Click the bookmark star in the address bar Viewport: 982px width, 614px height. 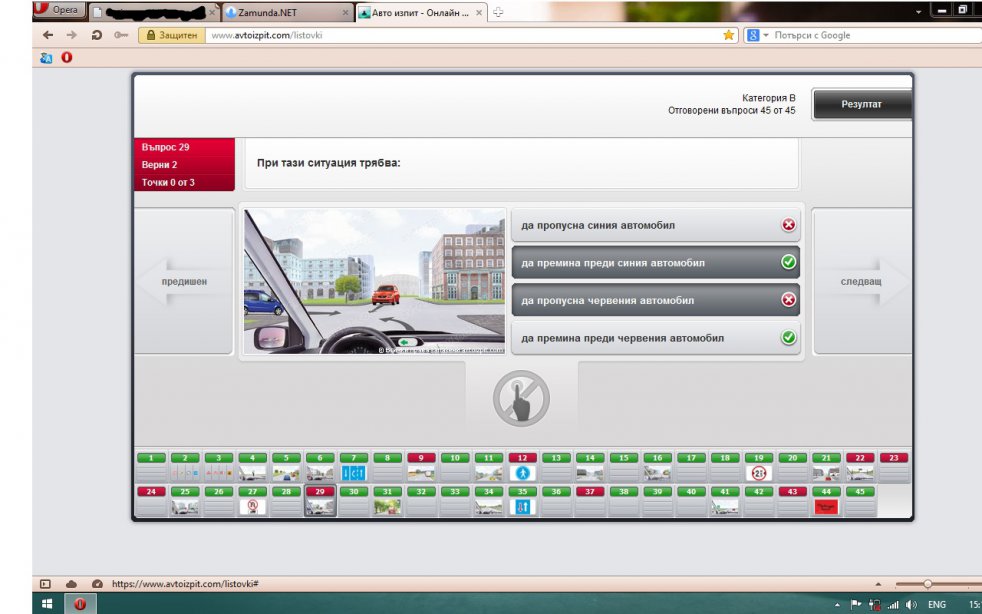729,35
